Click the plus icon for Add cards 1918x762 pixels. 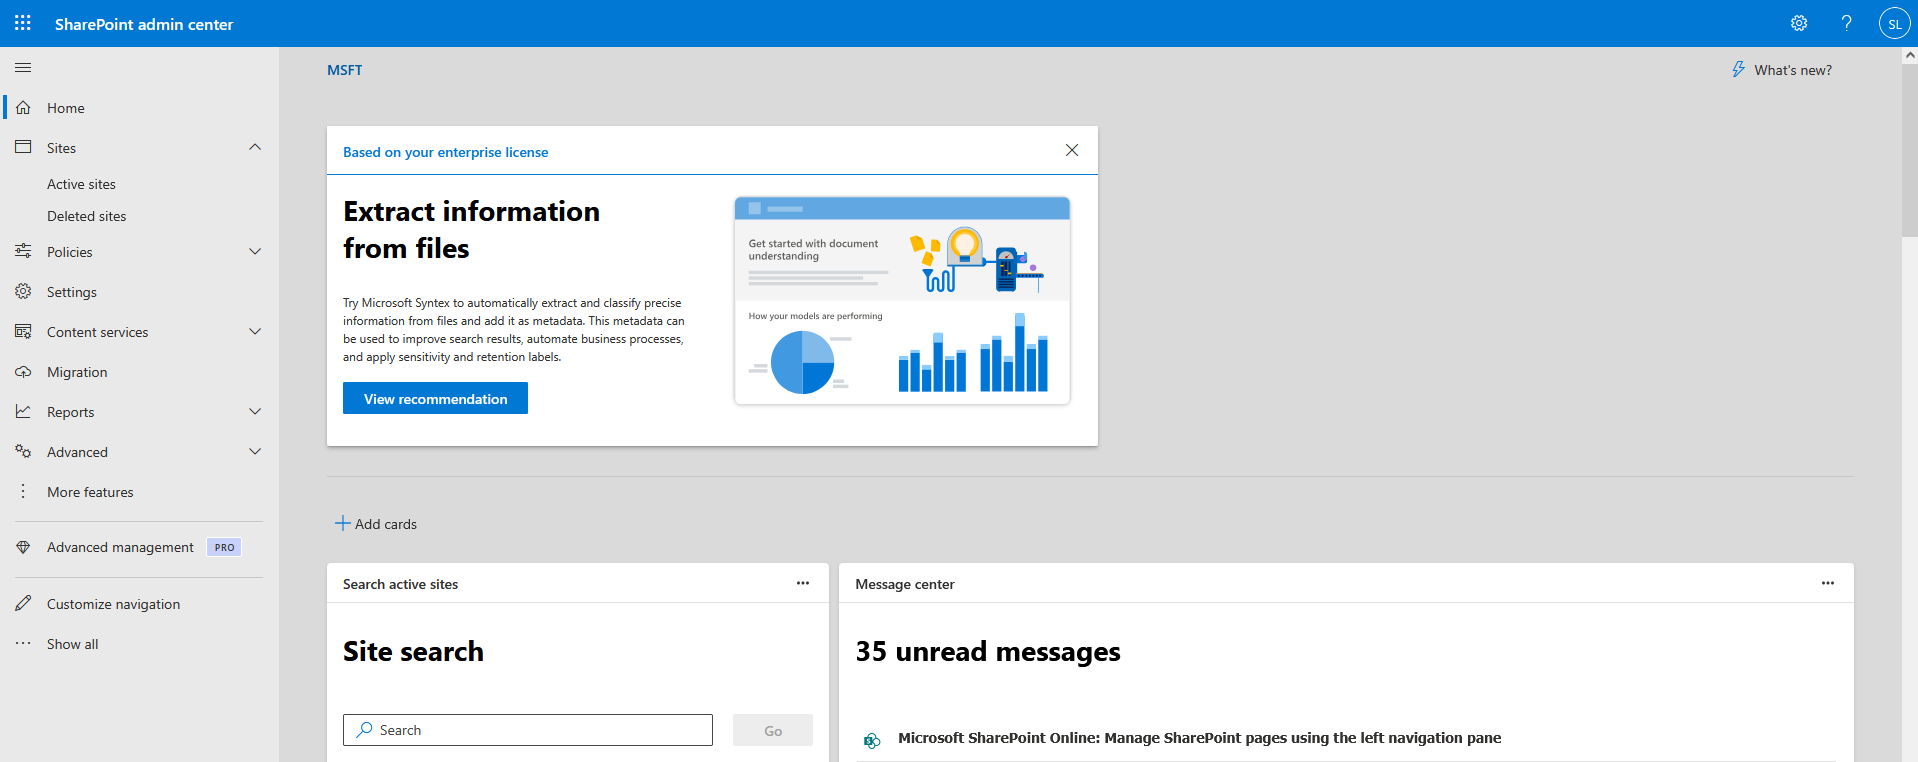pyautogui.click(x=342, y=523)
